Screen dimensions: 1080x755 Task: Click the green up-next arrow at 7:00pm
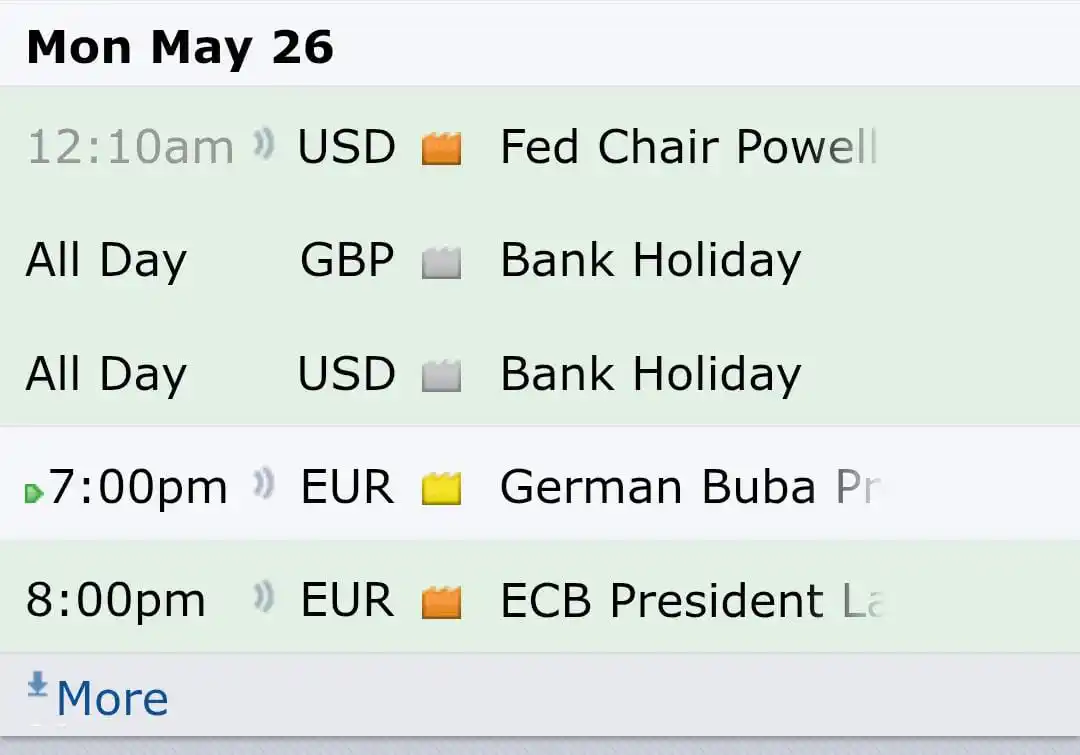(x=34, y=493)
